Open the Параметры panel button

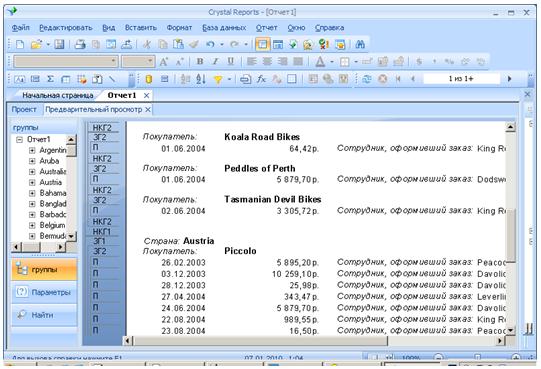[44, 292]
